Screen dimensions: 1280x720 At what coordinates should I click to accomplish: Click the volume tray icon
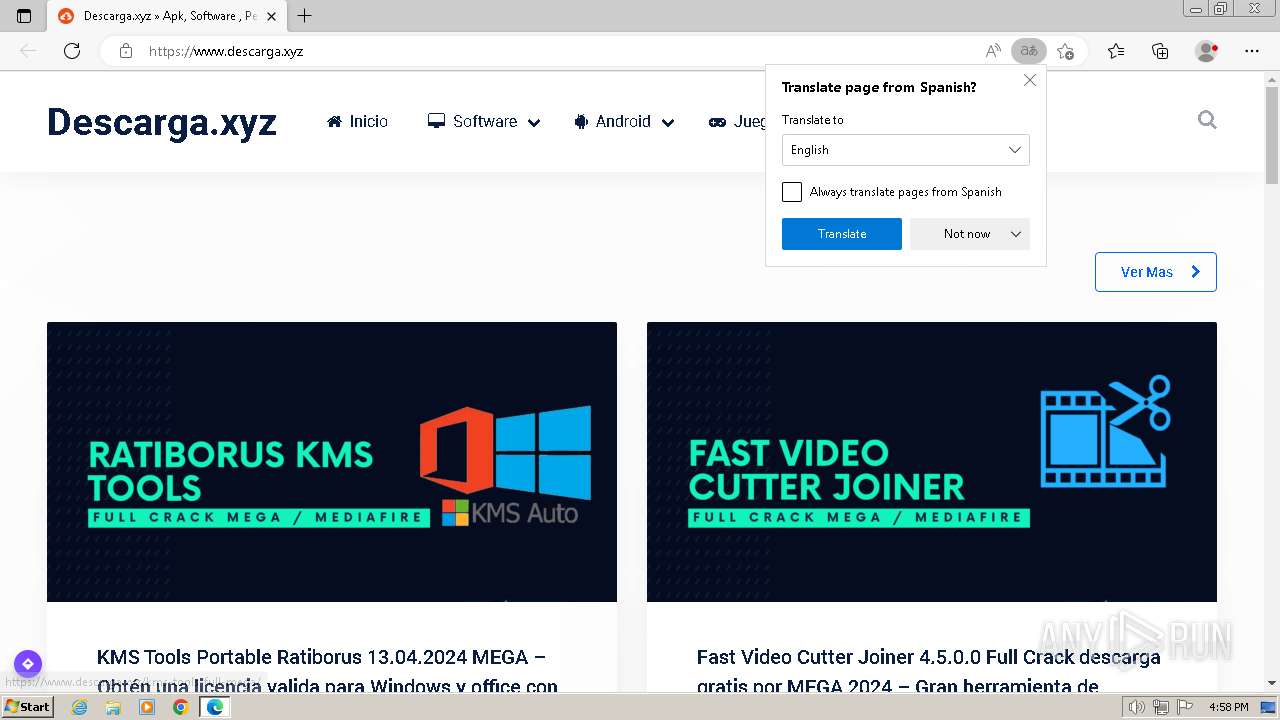tap(1137, 707)
